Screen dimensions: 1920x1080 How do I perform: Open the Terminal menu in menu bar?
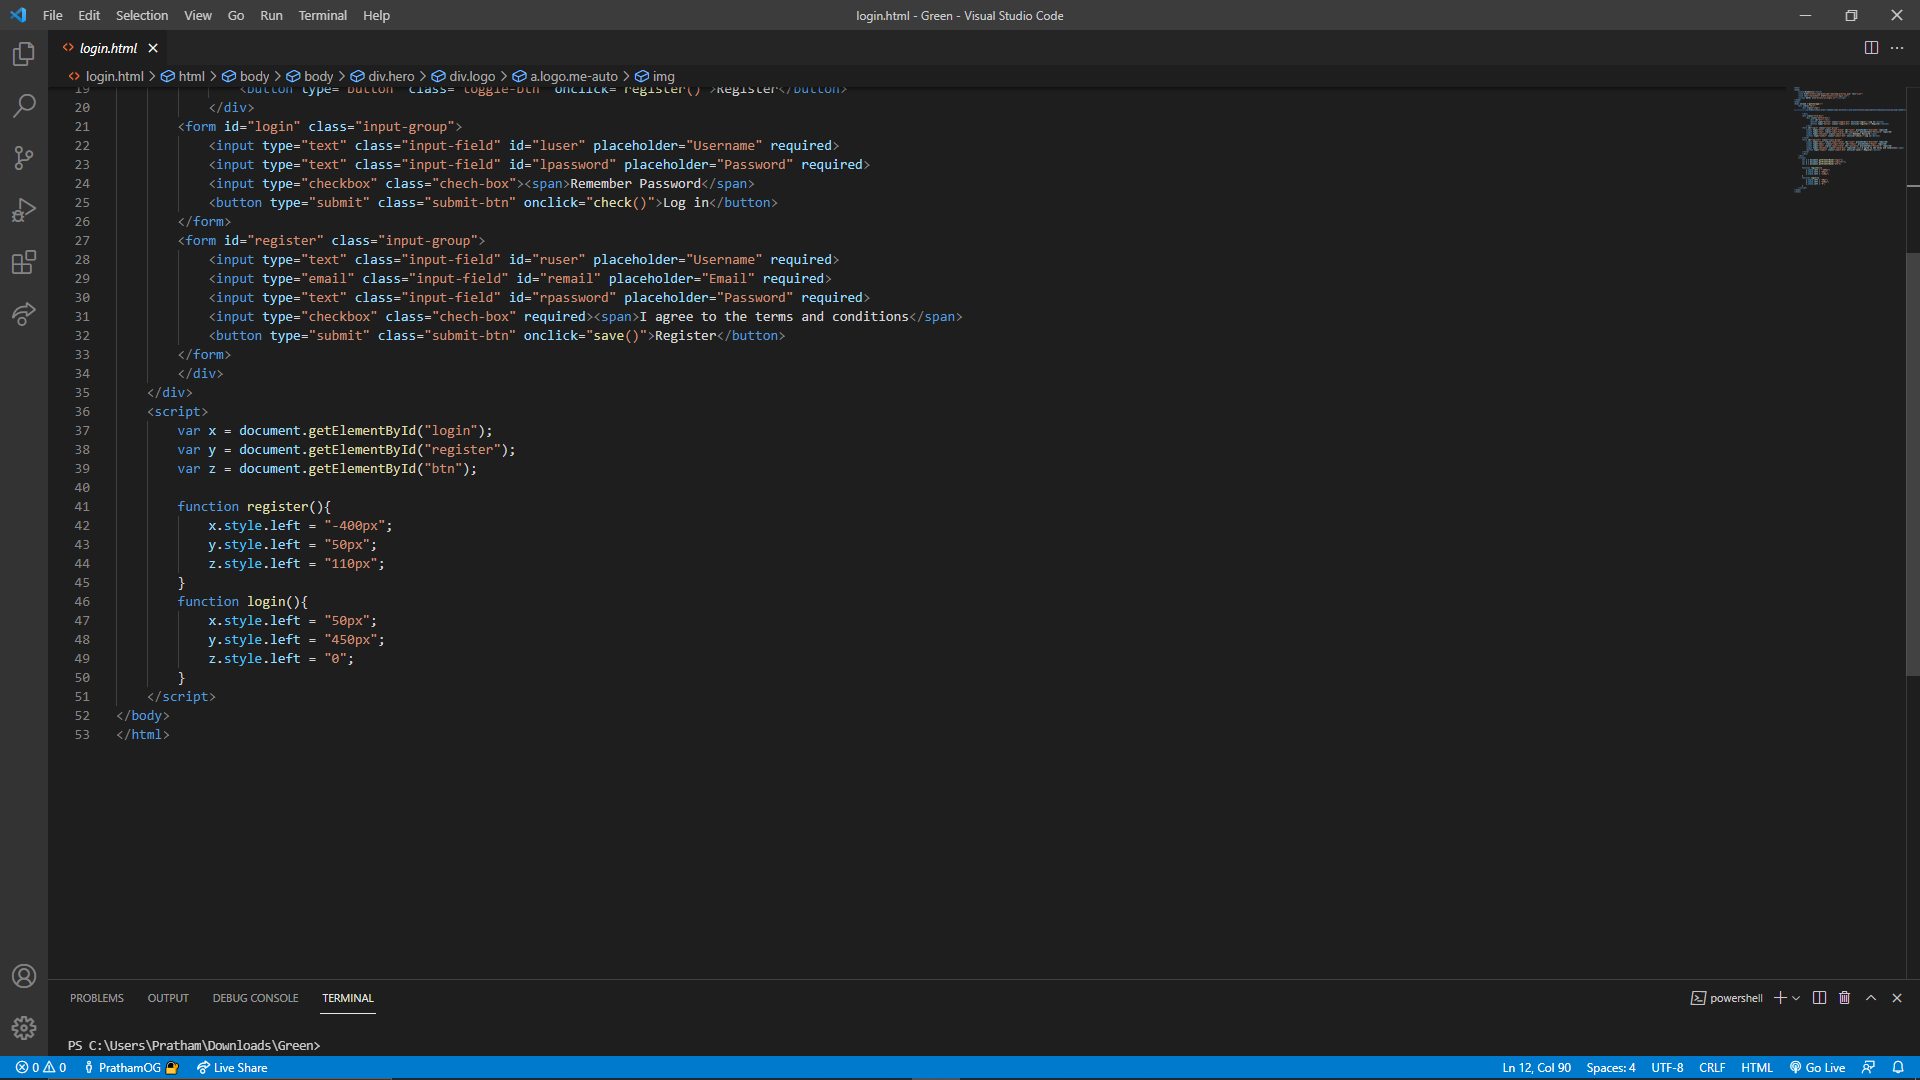pyautogui.click(x=322, y=15)
